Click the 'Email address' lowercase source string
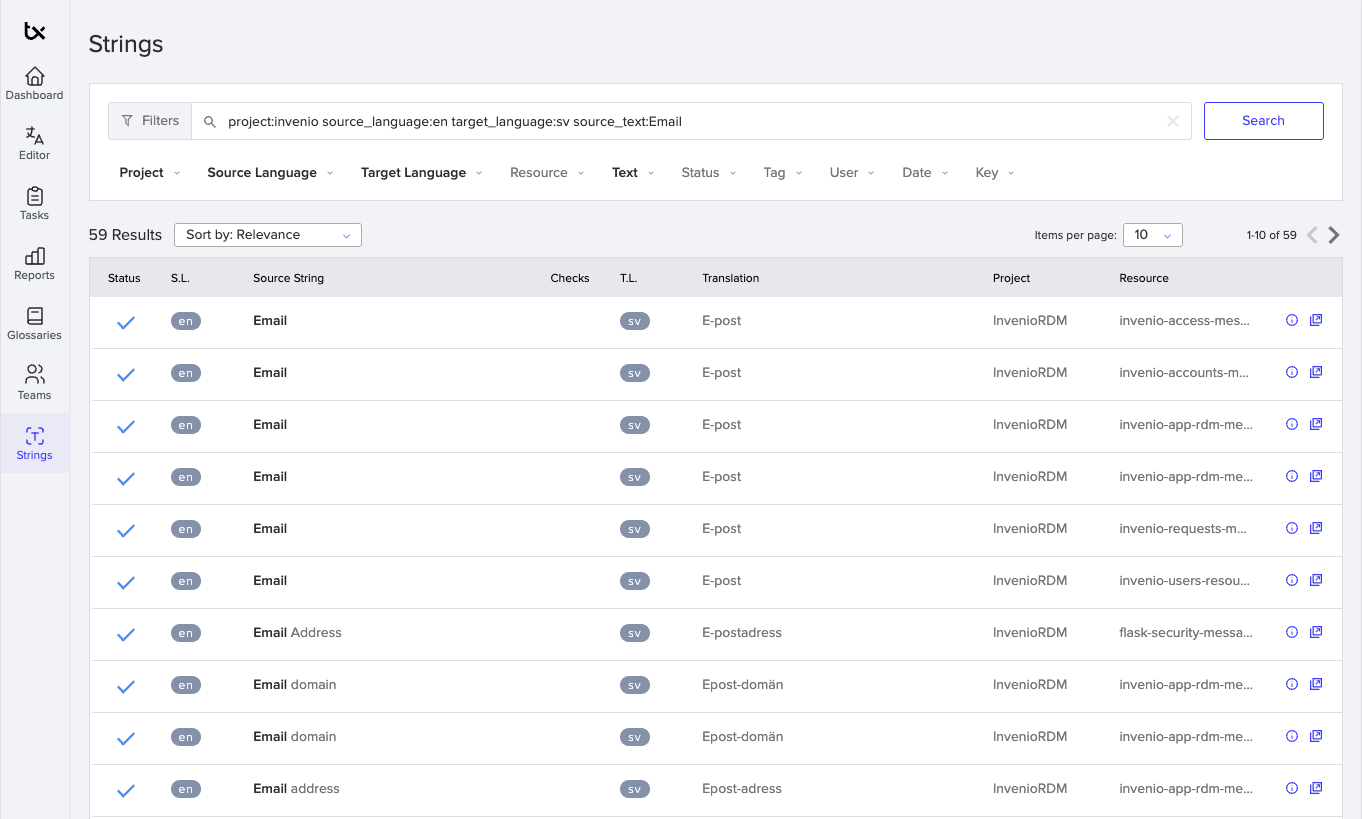Viewport: 1362px width, 819px height. [296, 788]
